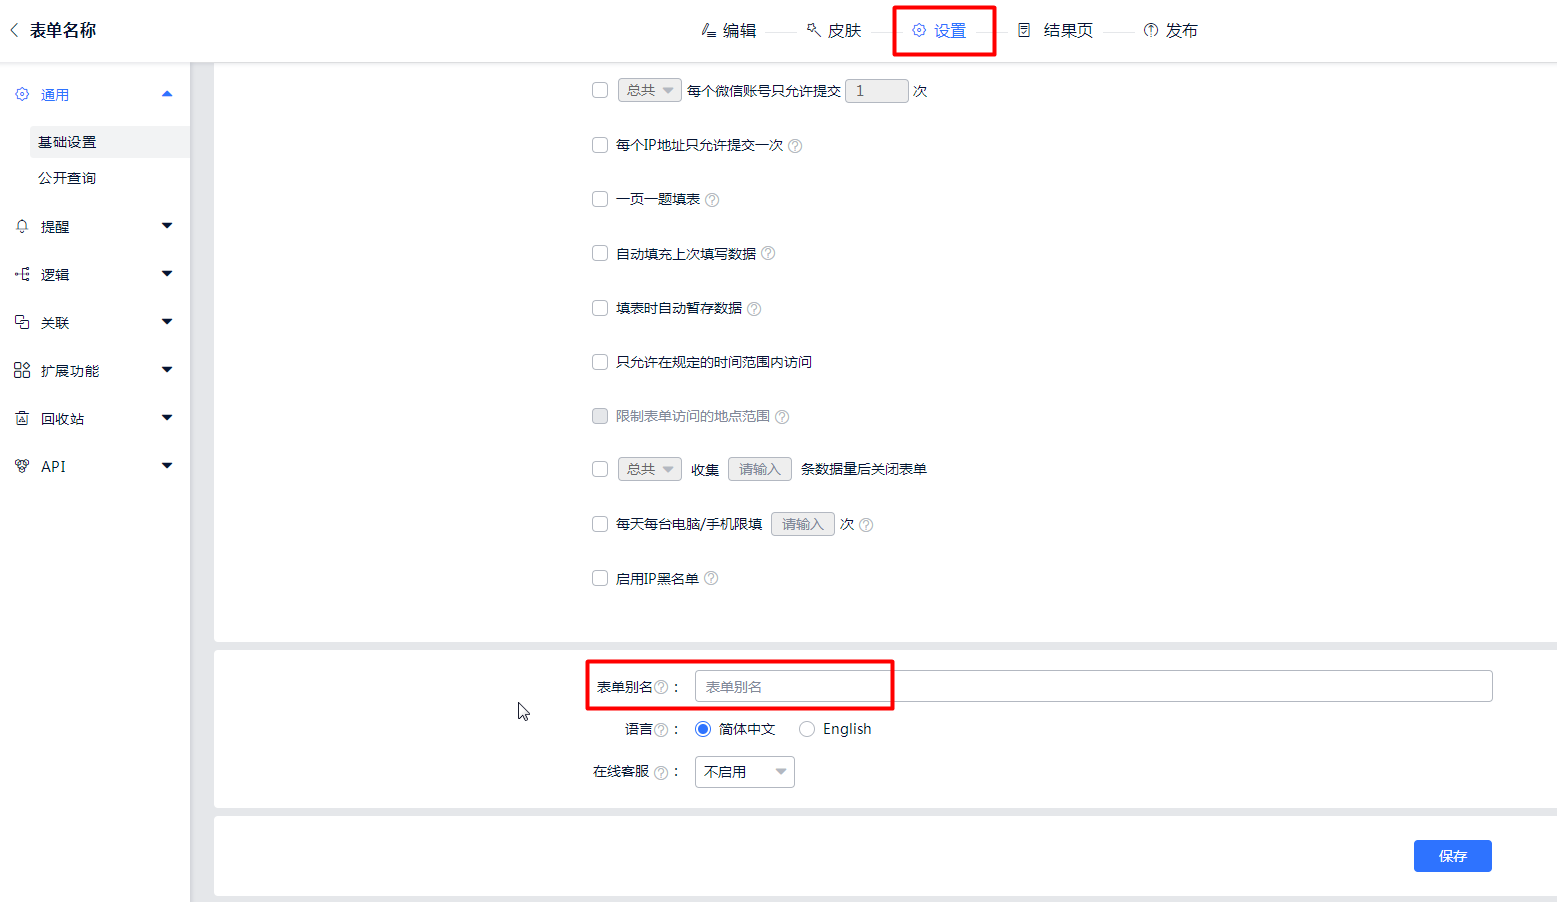This screenshot has width=1557, height=902.
Task: Click the help icon next to 一页一题填表
Action: coord(712,200)
